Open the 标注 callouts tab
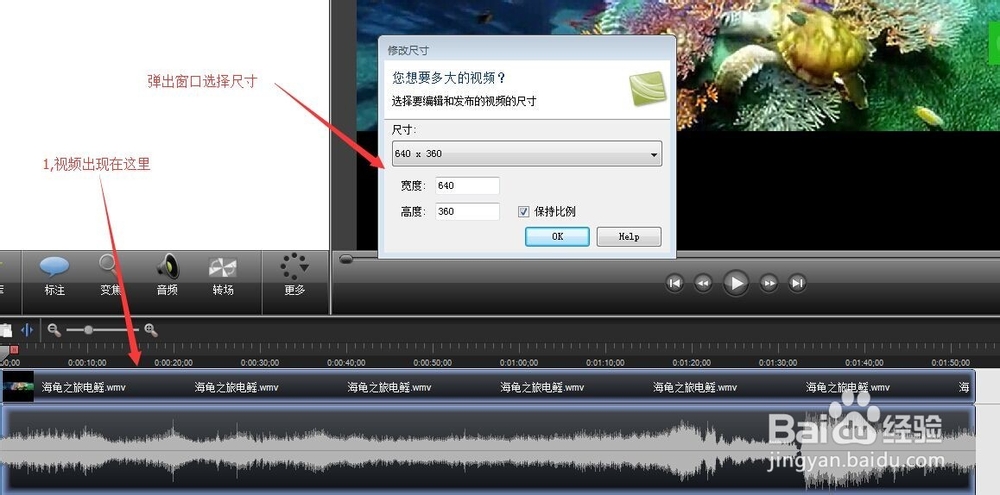This screenshot has height=495, width=1000. click(x=54, y=276)
